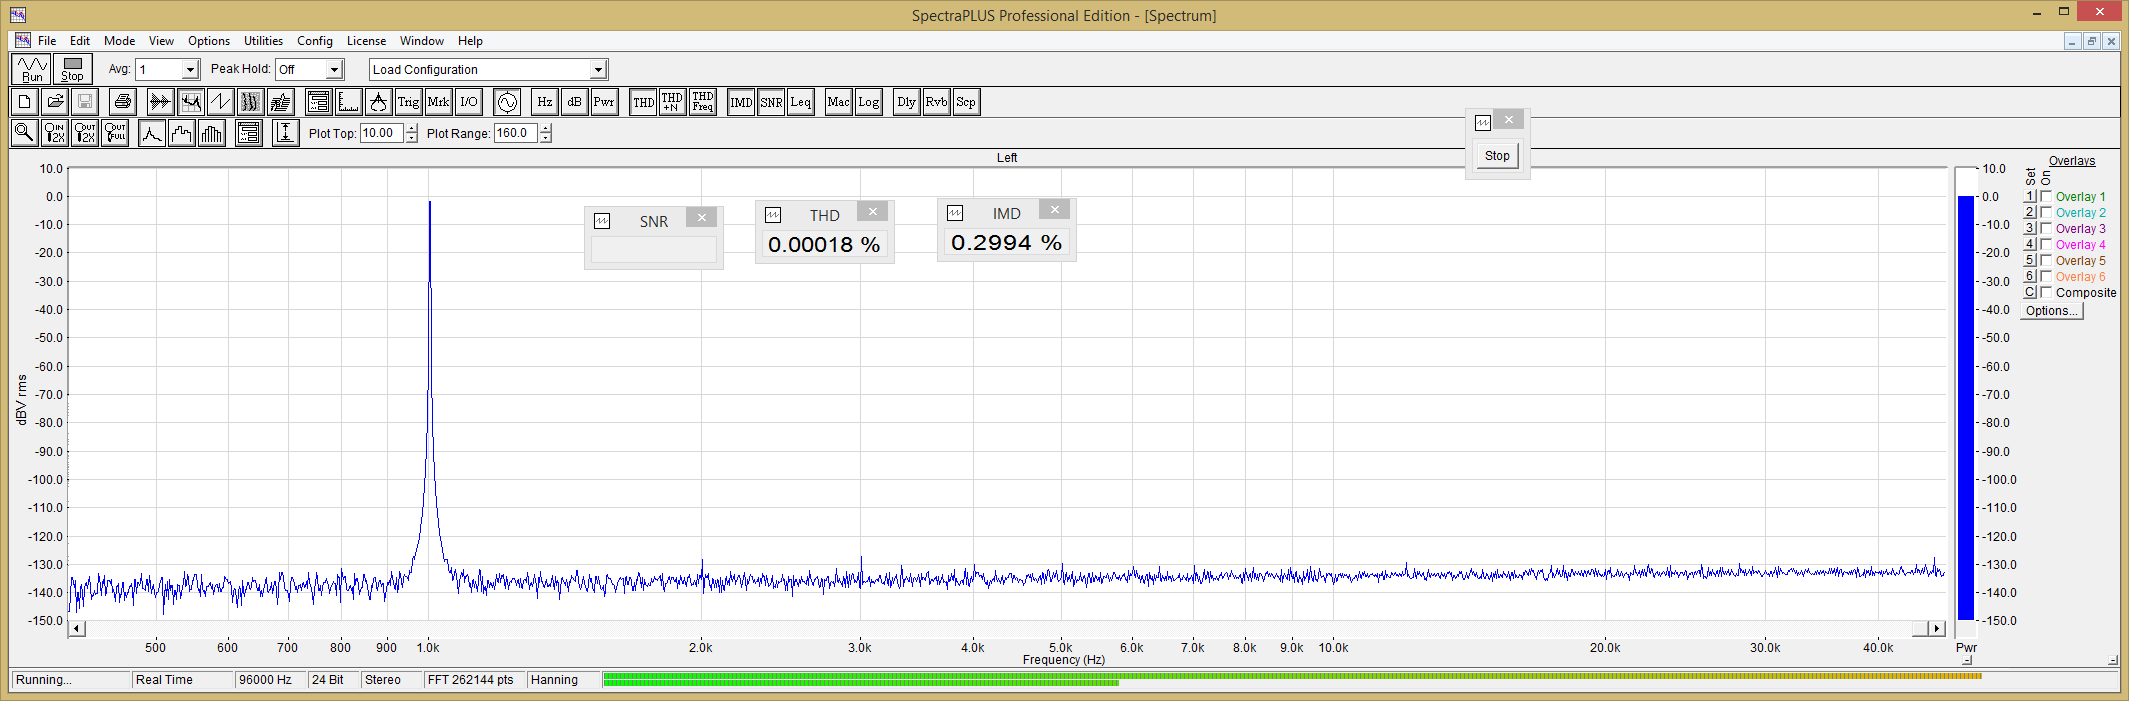
Task: Click the Pwr total power button
Action: pos(604,102)
